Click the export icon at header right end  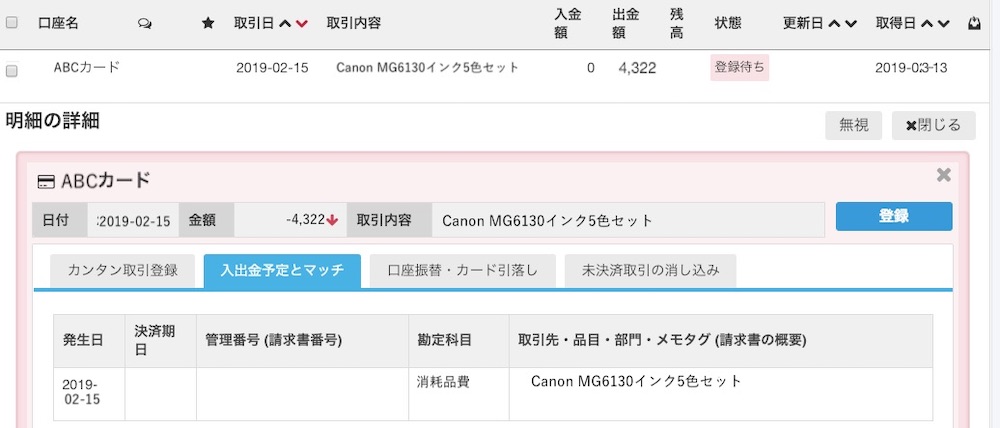pyautogui.click(x=974, y=24)
